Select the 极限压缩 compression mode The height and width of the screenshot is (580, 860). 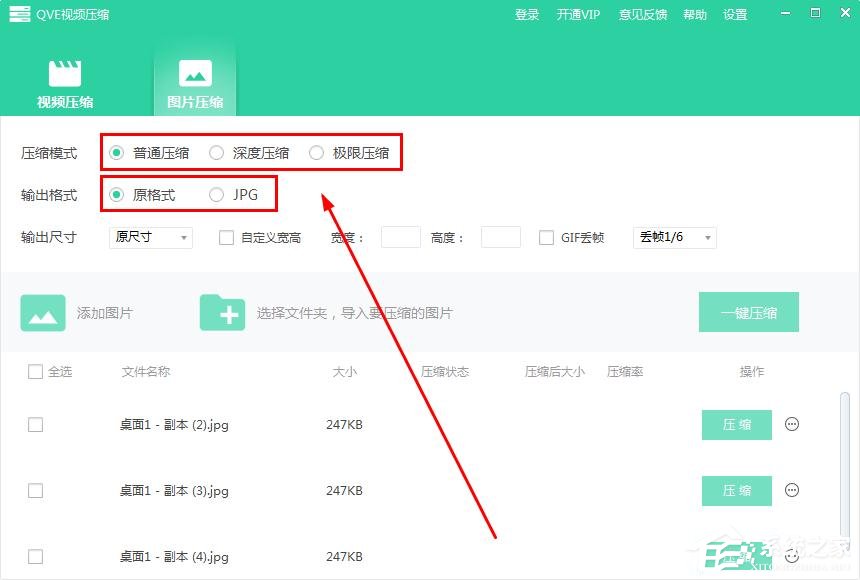click(x=316, y=152)
